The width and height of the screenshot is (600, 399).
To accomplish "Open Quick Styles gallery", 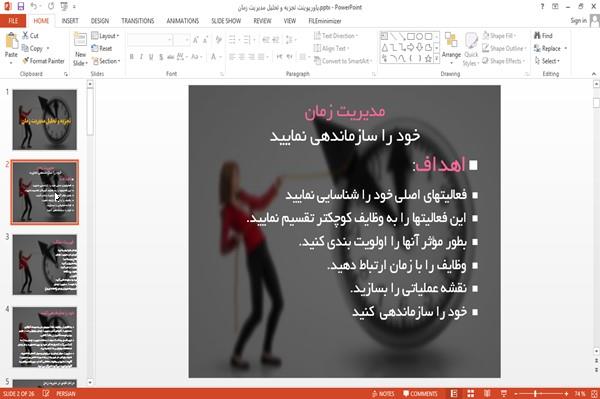I will pyautogui.click(x=471, y=49).
